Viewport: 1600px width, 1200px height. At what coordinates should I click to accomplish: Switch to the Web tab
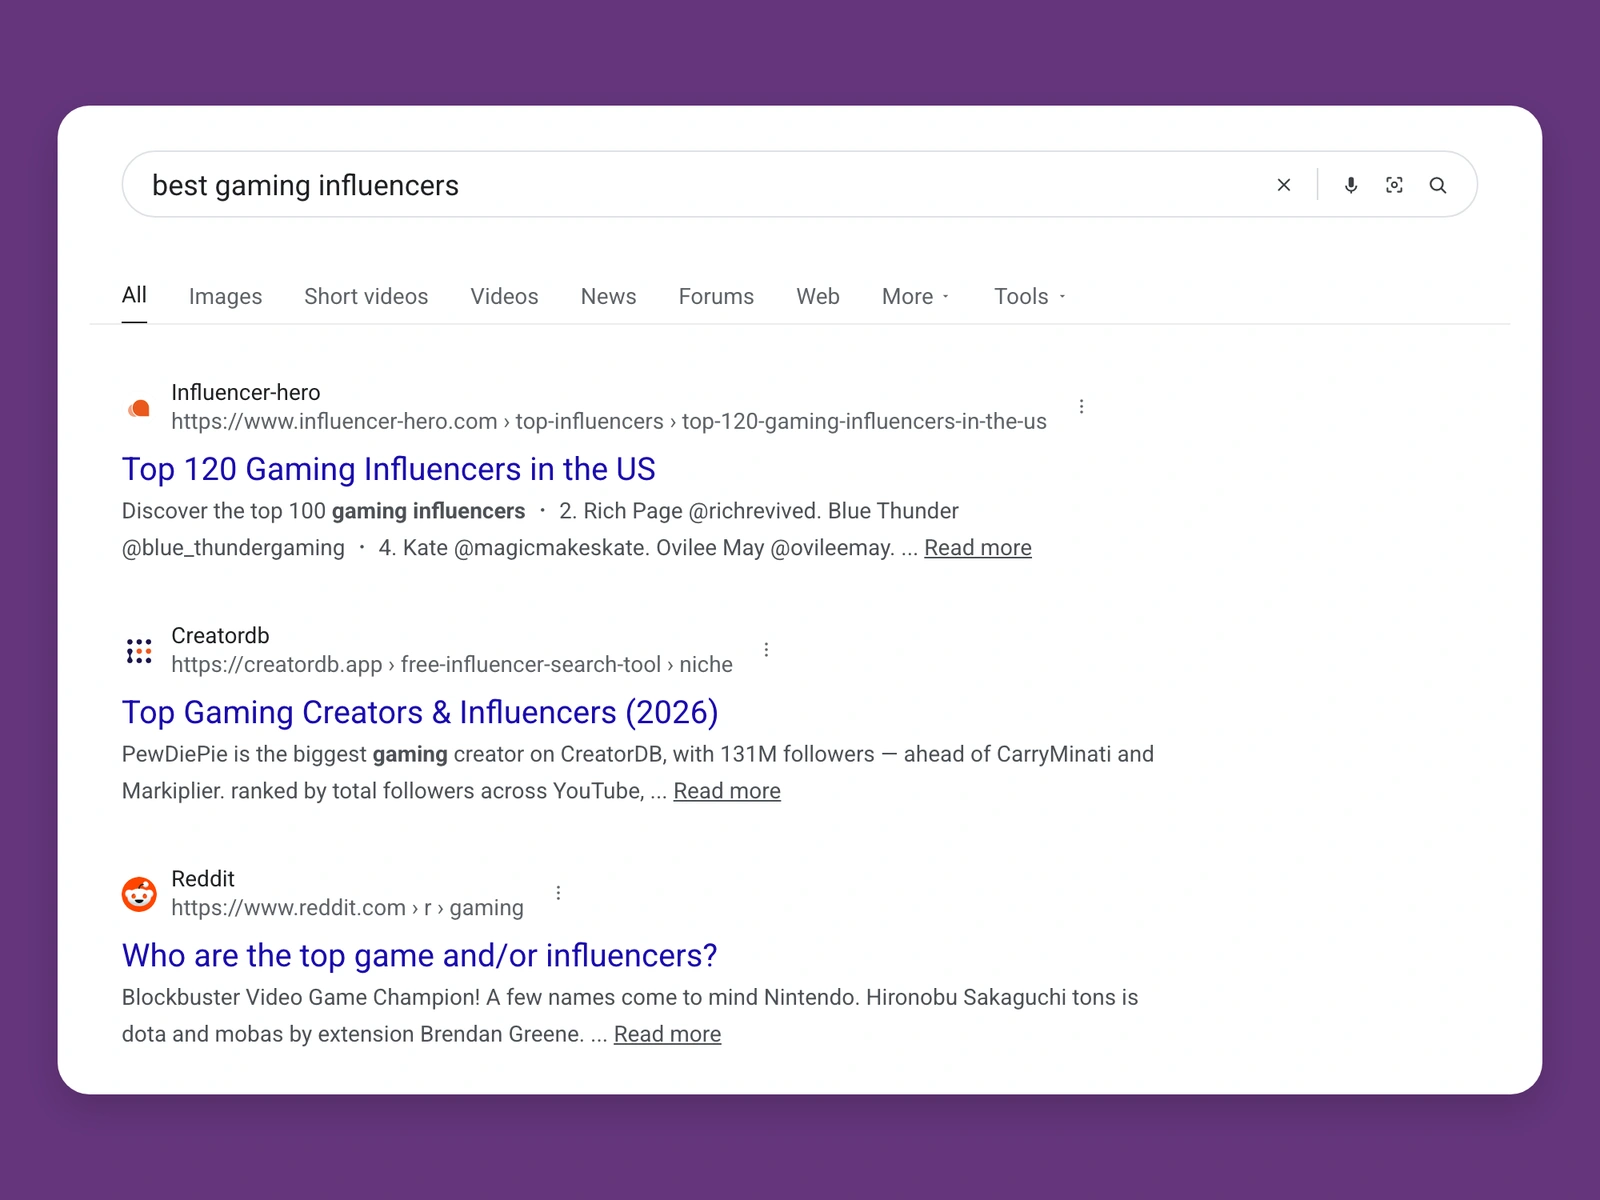click(818, 296)
